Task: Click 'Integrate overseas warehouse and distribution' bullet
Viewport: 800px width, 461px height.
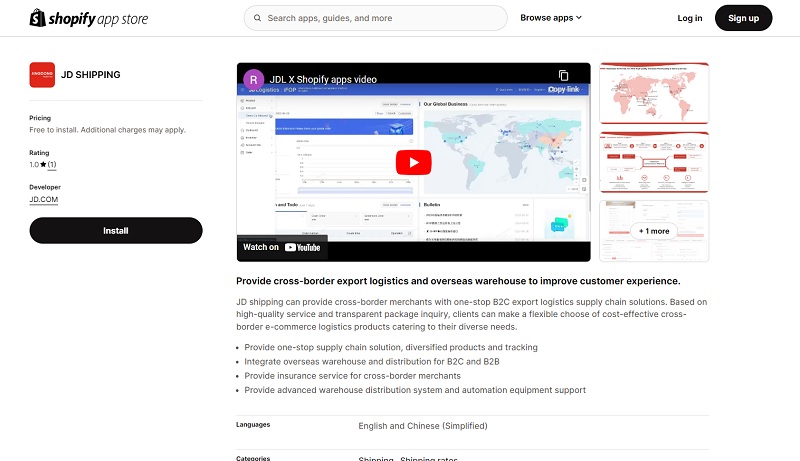Action: tap(372, 362)
